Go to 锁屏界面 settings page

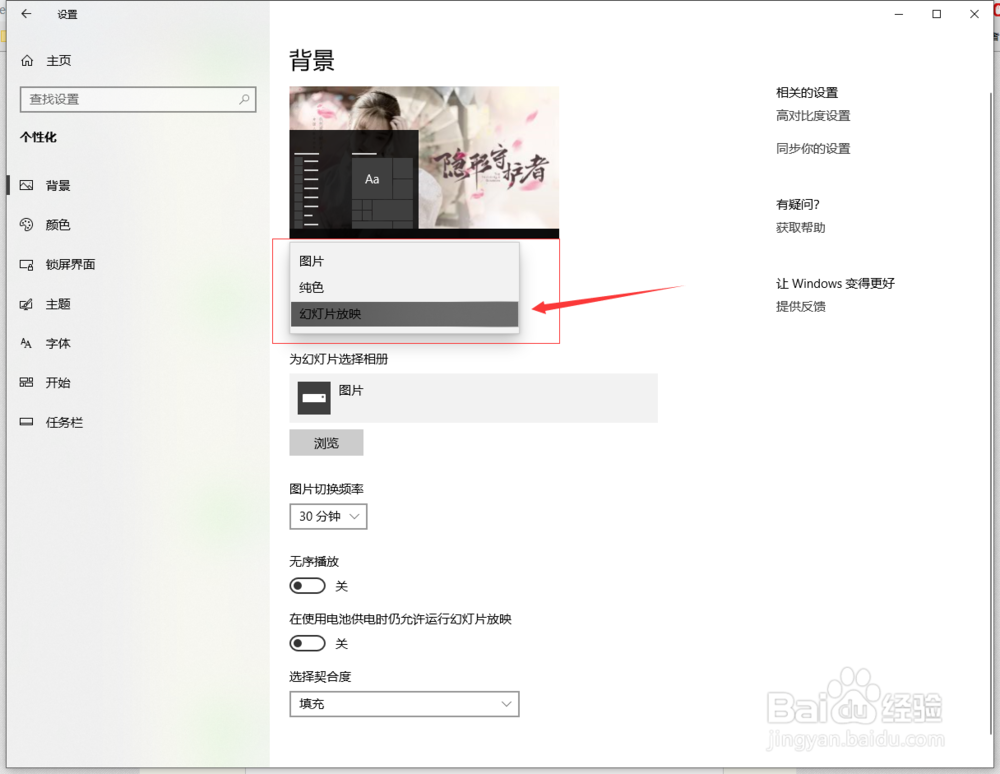tap(70, 264)
